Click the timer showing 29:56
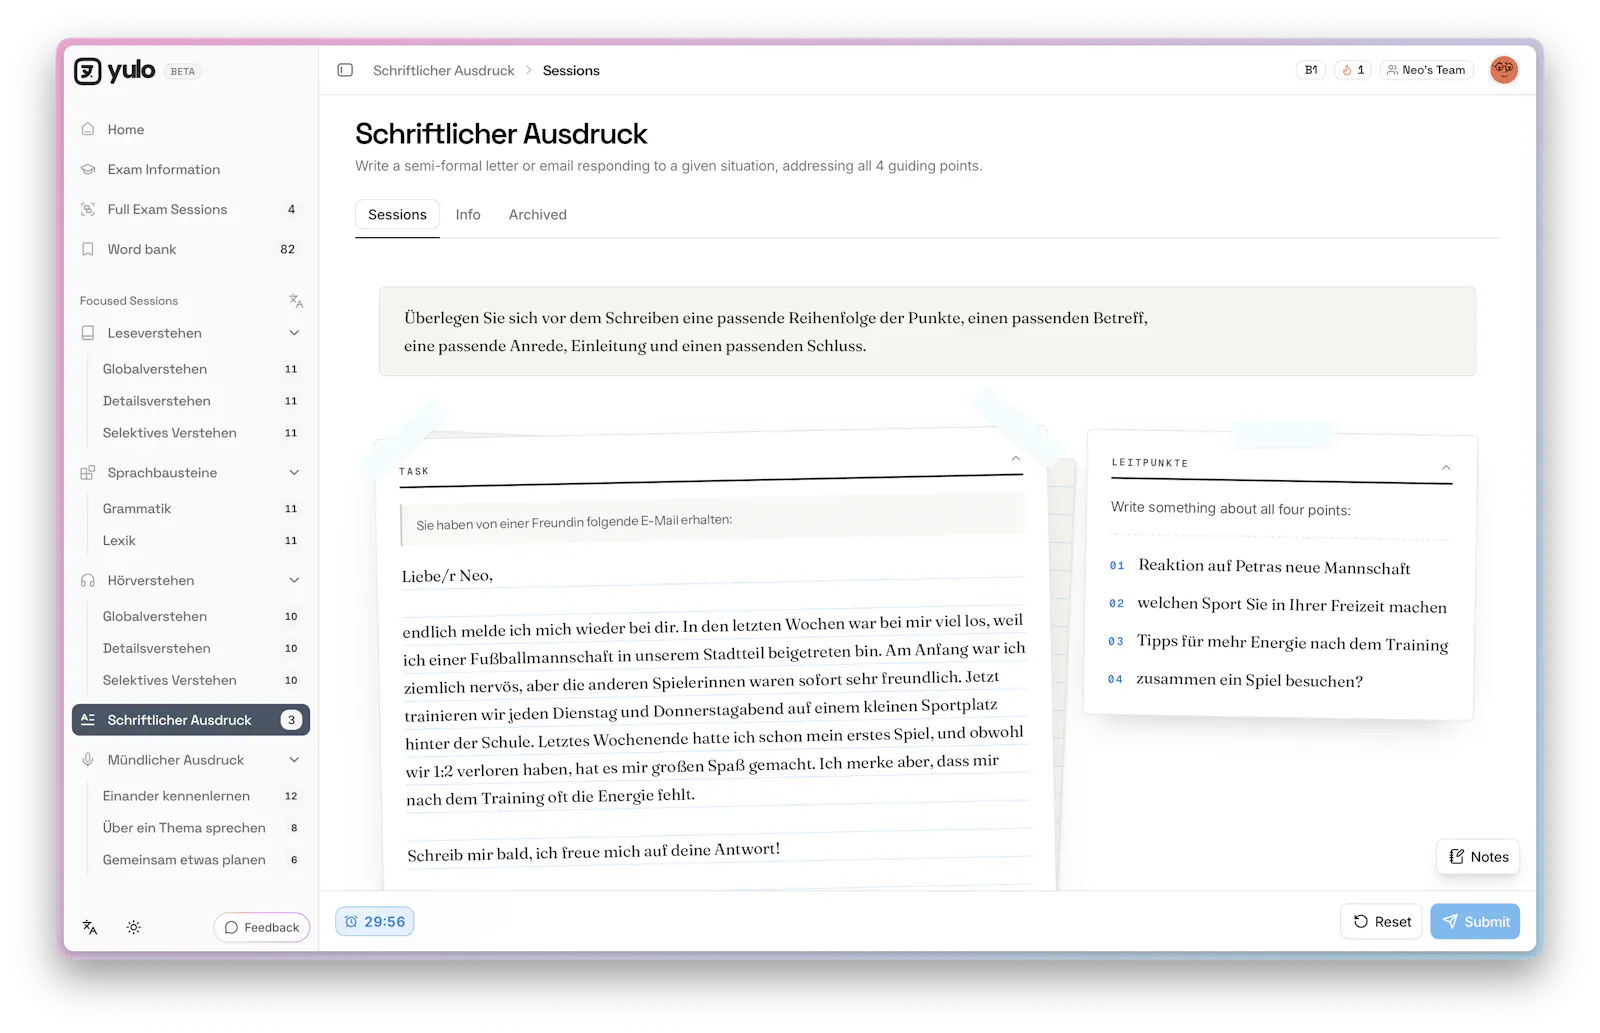 (x=375, y=922)
